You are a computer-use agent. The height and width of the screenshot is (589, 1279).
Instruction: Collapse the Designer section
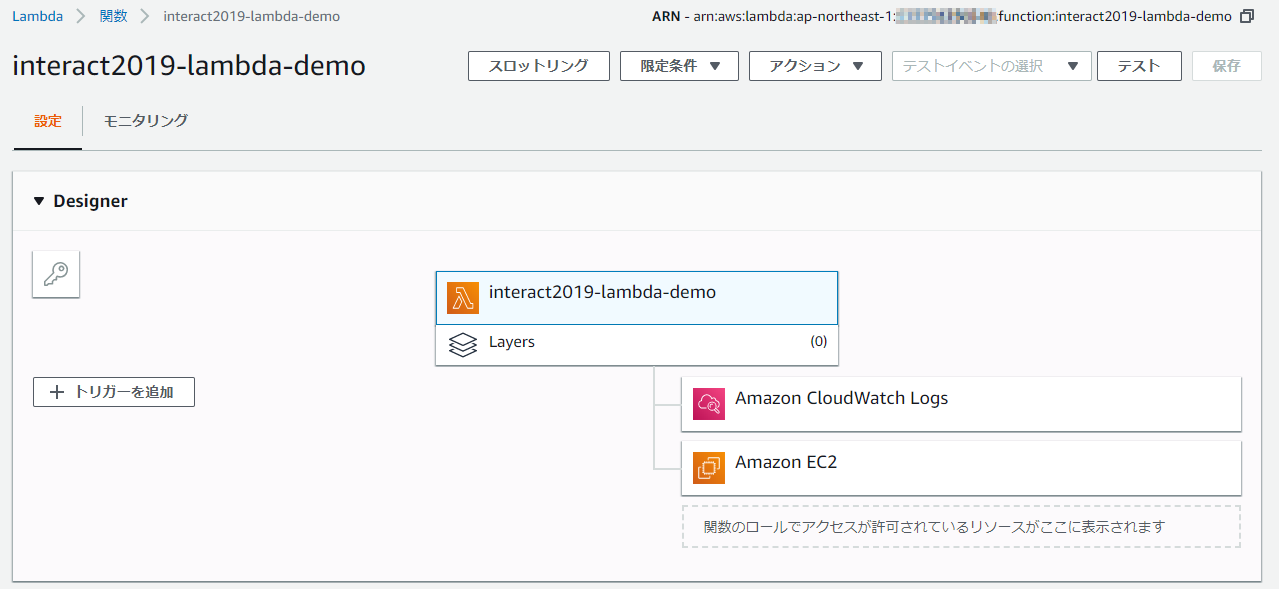tap(39, 201)
